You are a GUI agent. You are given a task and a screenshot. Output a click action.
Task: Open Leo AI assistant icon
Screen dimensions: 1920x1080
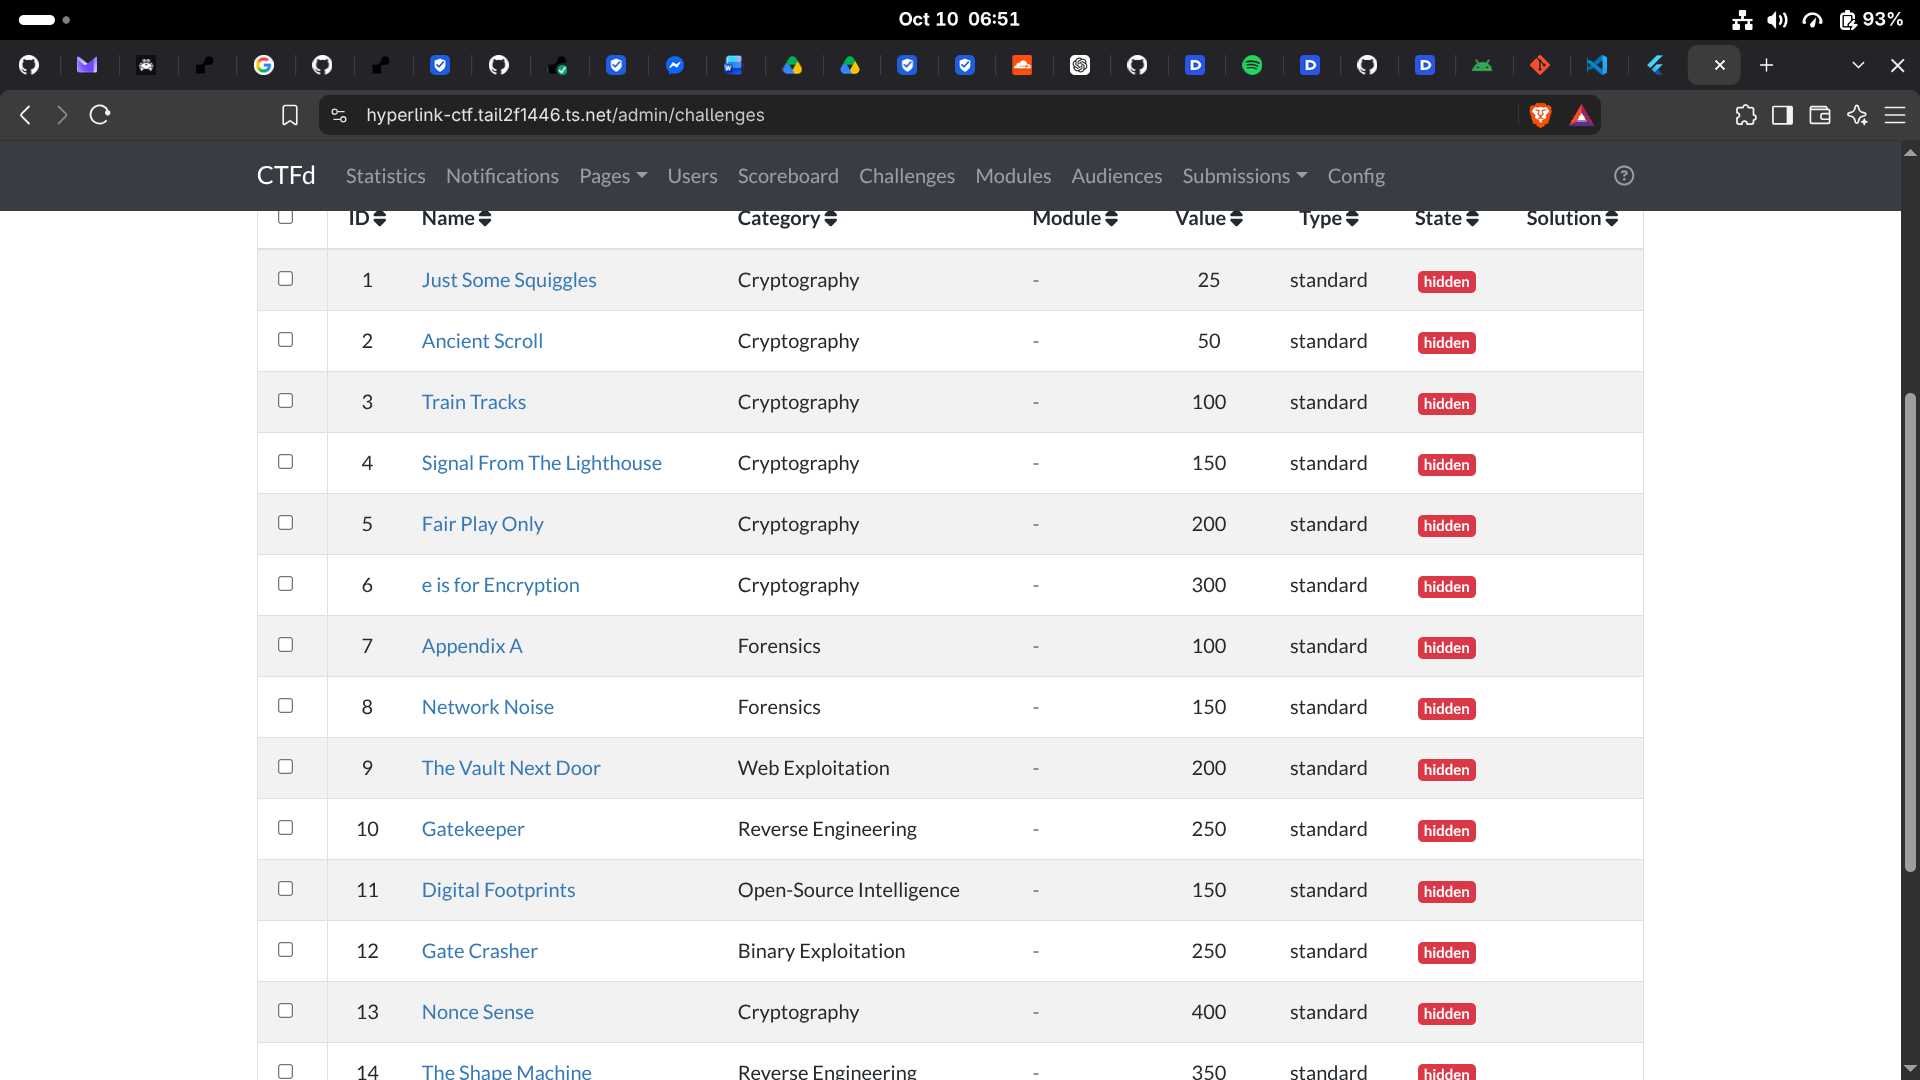point(1857,115)
